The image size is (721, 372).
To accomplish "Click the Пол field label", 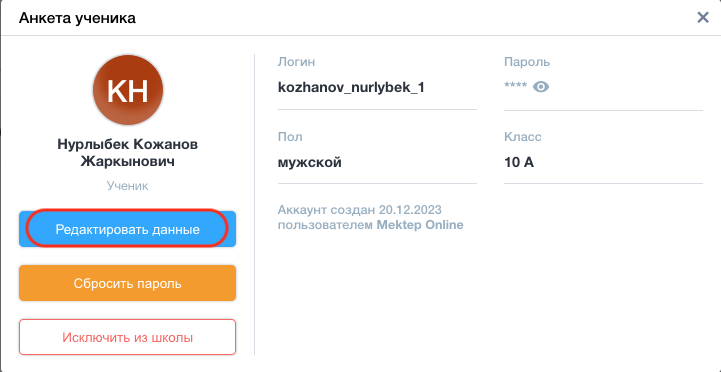I will pyautogui.click(x=290, y=137).
